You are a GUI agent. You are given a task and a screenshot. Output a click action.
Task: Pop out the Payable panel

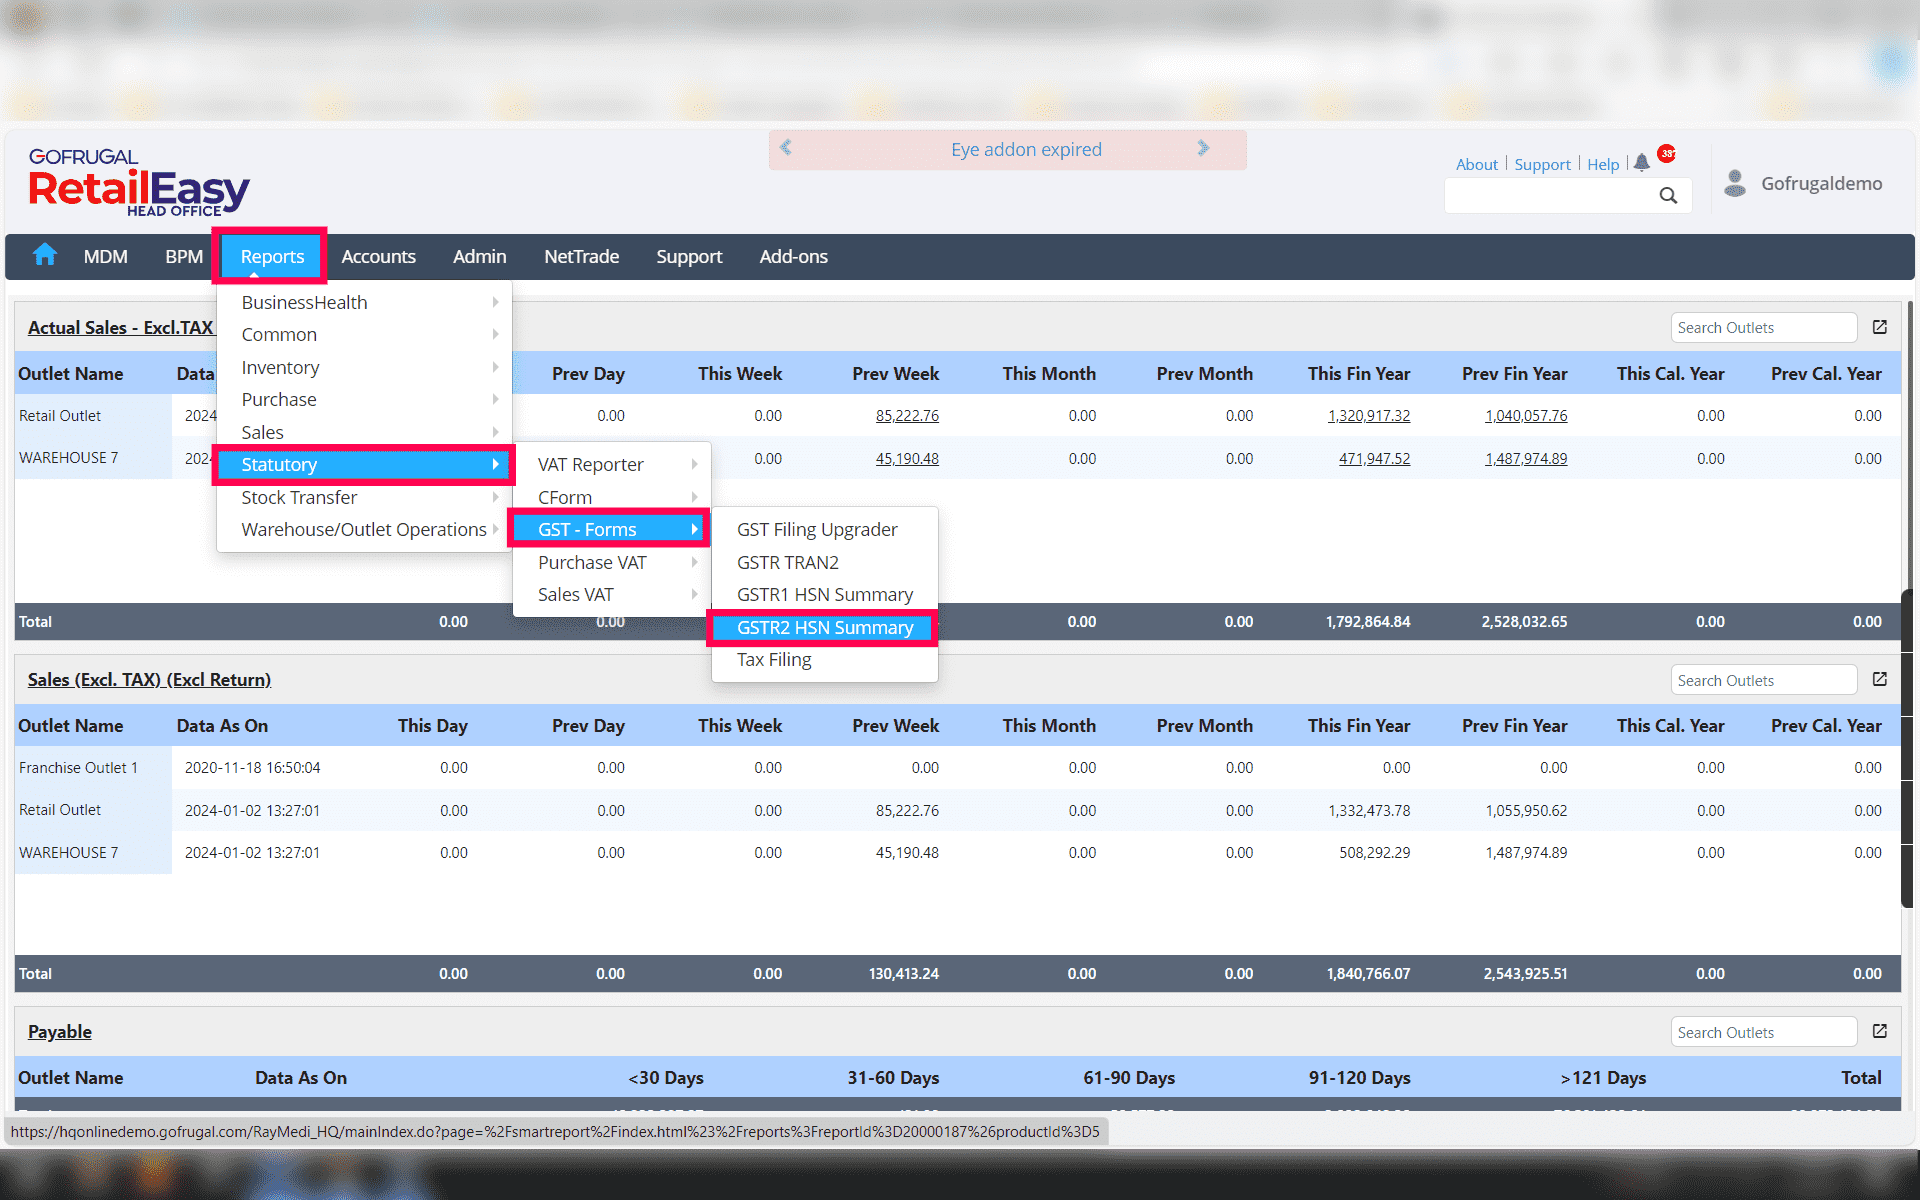coord(1879,1032)
